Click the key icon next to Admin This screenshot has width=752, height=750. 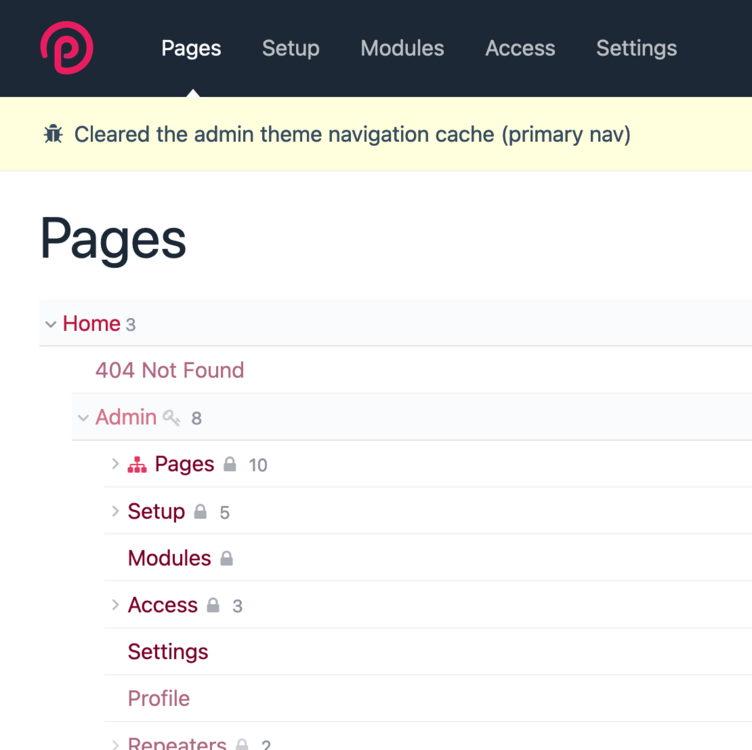pos(172,418)
